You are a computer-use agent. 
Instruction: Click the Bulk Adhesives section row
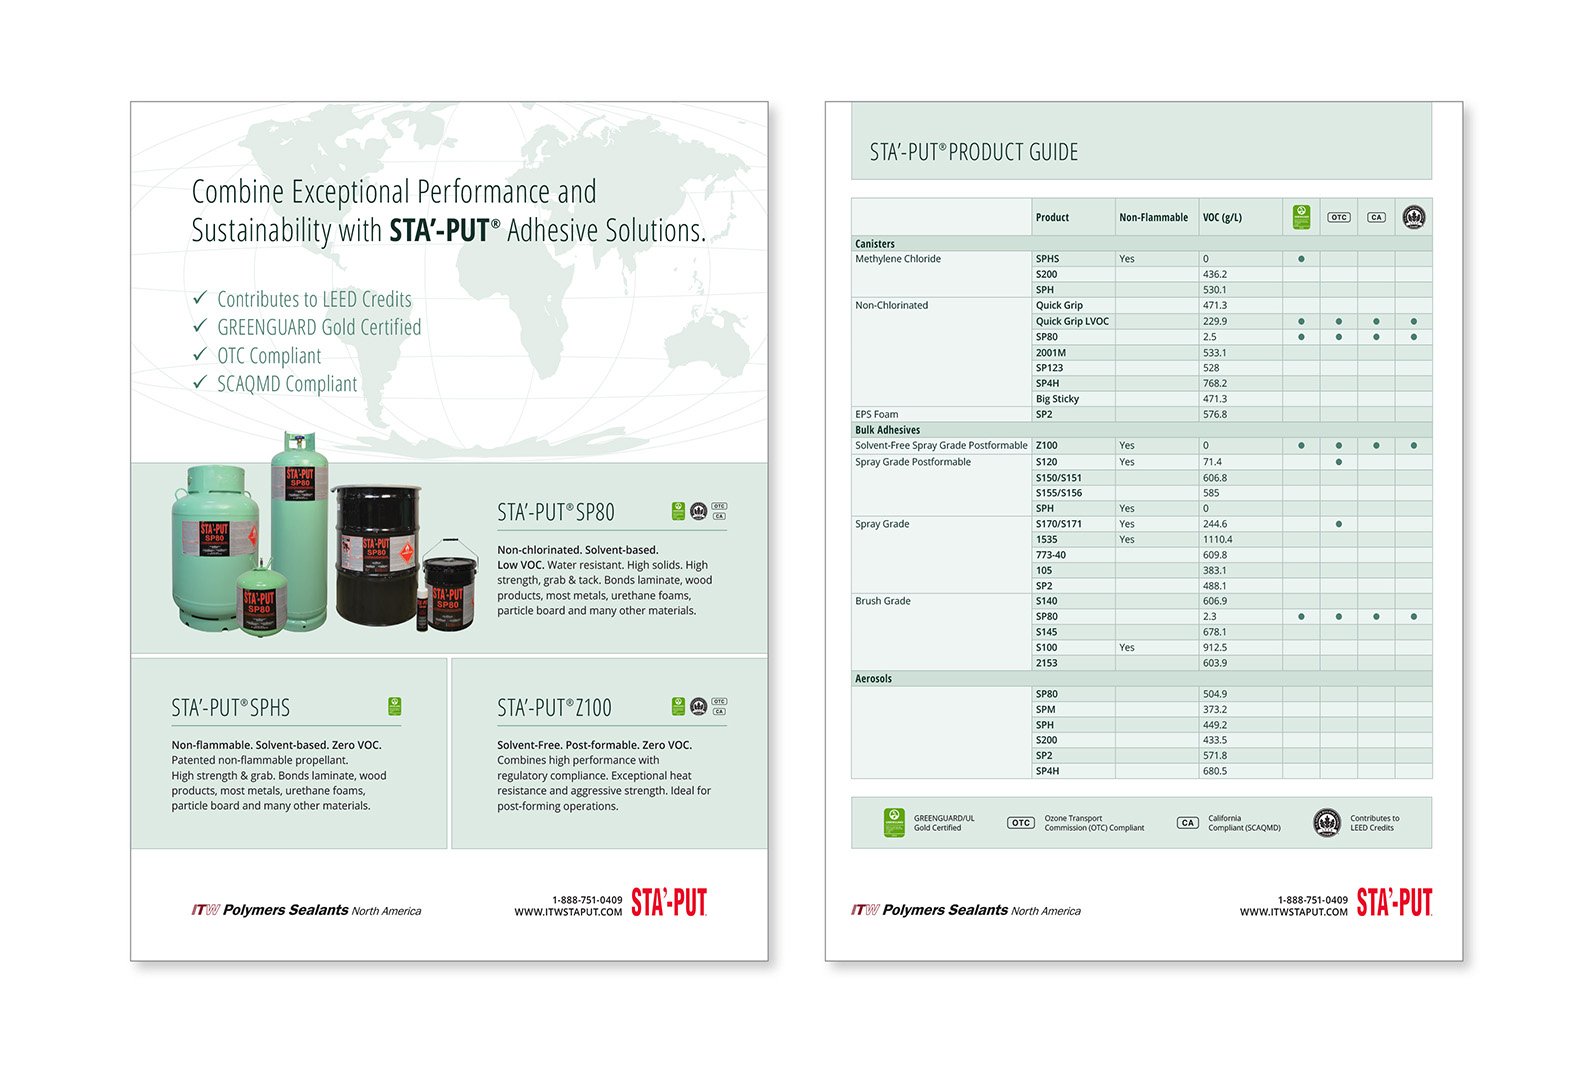(x=1141, y=430)
